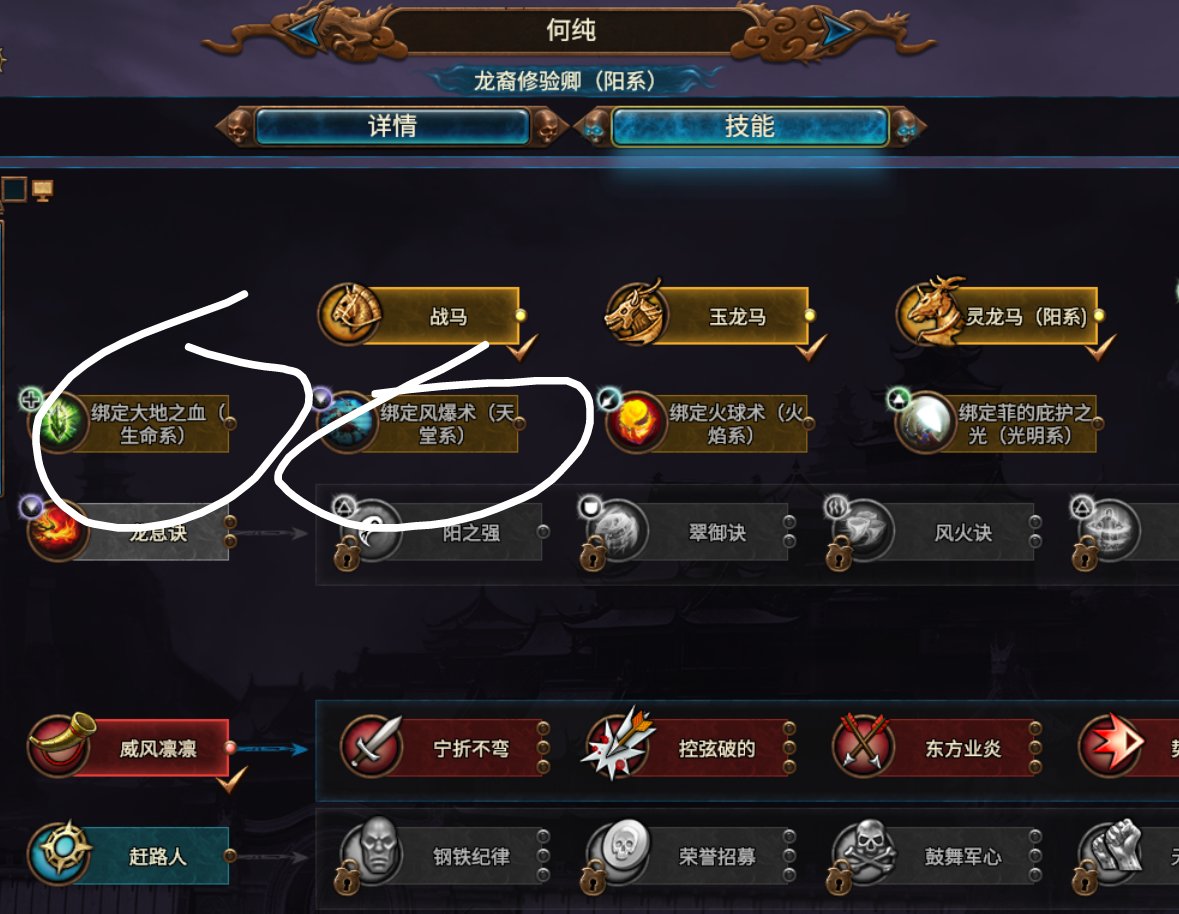Viewport: 1179px width, 914px height.
Task: Select the 宁折不弯 sword skill icon
Action: (372, 746)
